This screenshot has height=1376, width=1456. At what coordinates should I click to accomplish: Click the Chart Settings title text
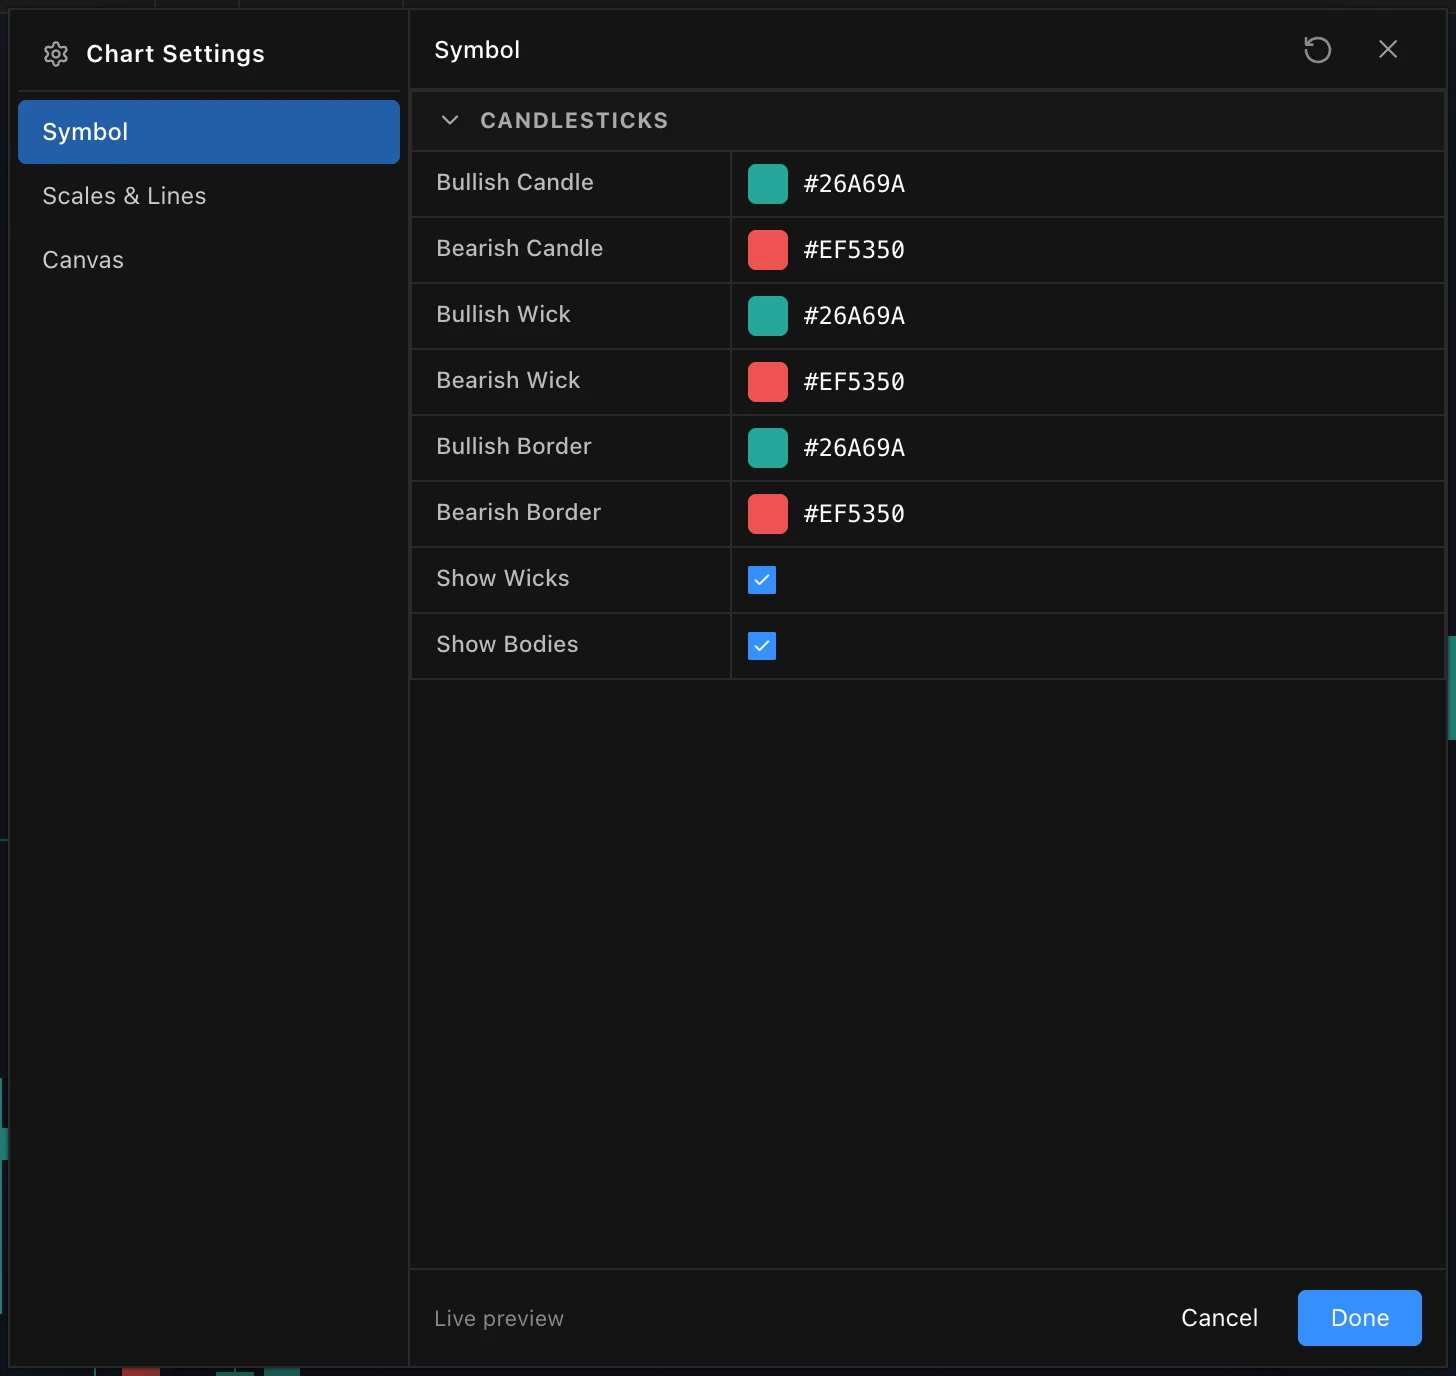[176, 54]
